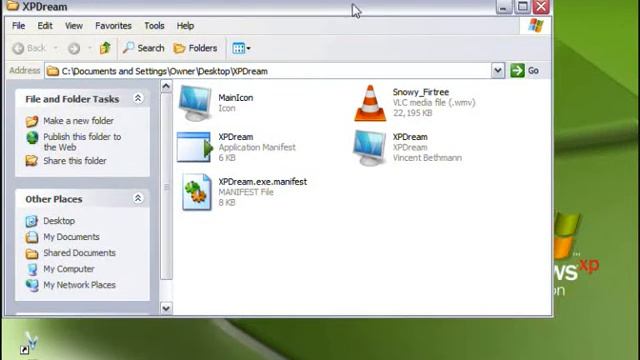The image size is (640, 360).
Task: Open the Help menu
Action: click(x=185, y=26)
